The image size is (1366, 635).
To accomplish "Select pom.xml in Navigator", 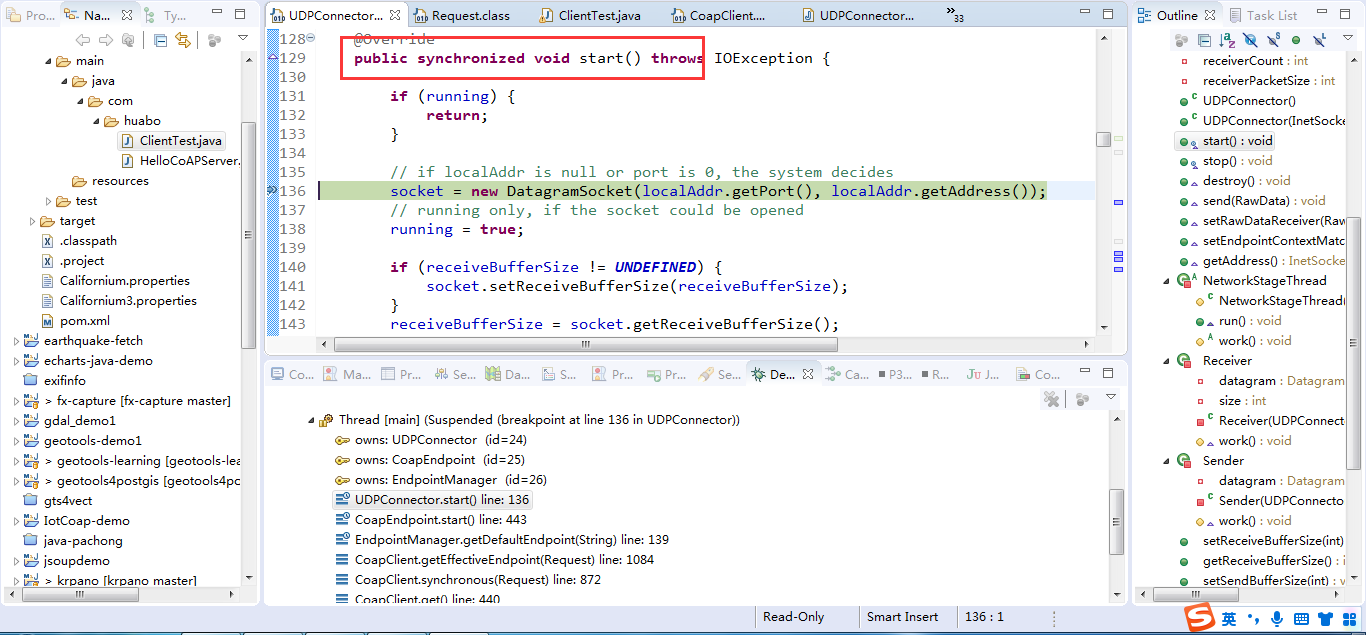I will pos(75,321).
